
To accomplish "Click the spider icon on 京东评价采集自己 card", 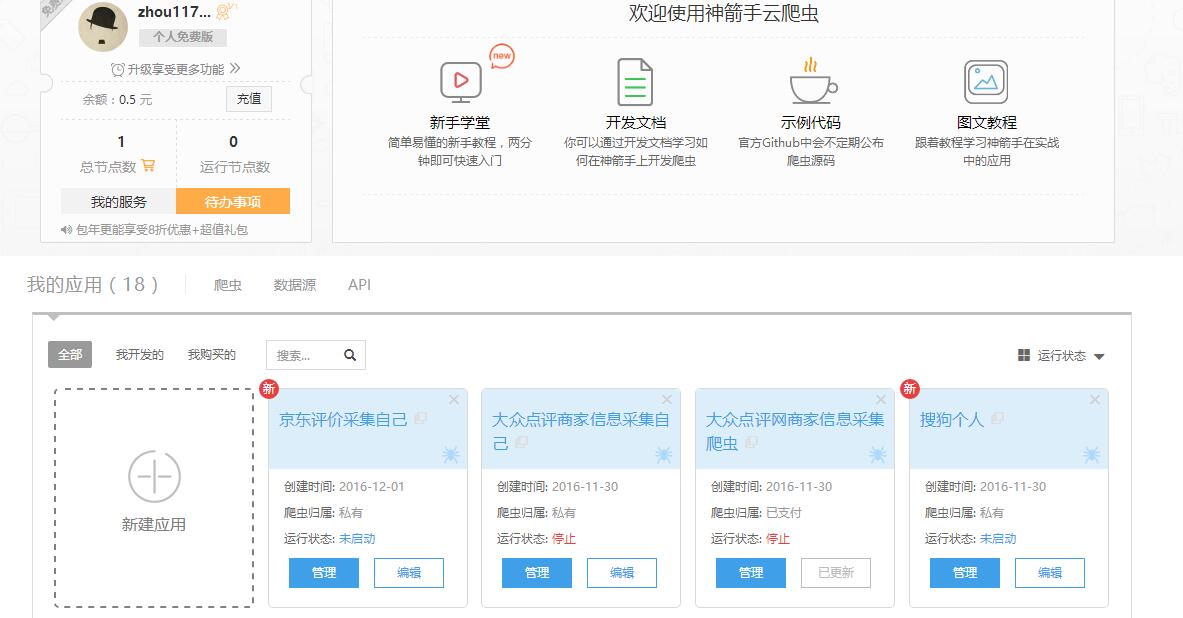I will [450, 454].
